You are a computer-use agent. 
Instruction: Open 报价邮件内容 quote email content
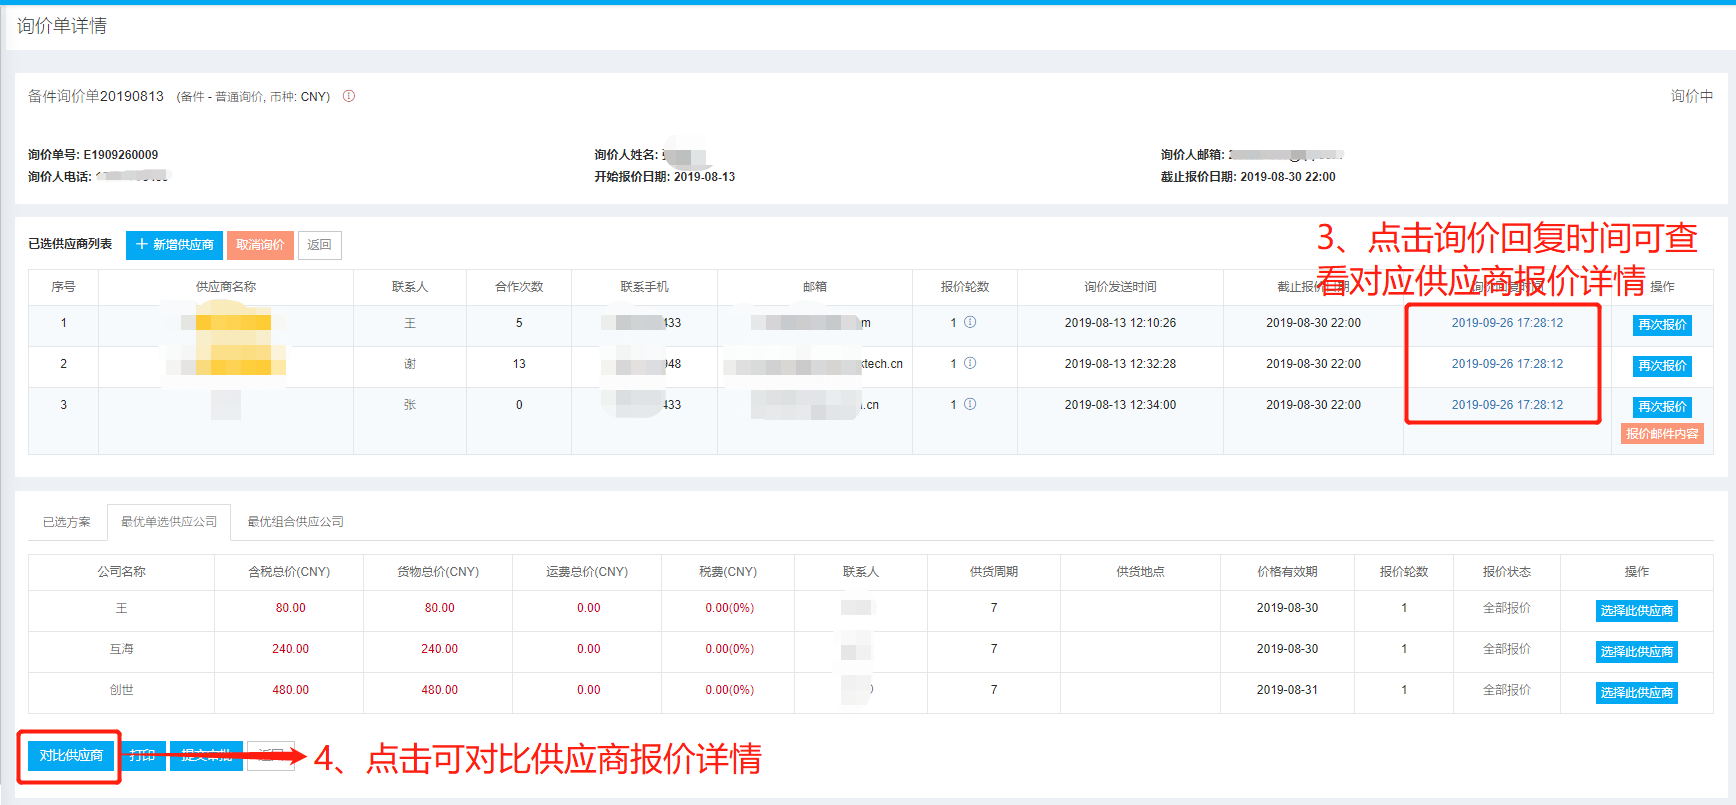point(1662,434)
